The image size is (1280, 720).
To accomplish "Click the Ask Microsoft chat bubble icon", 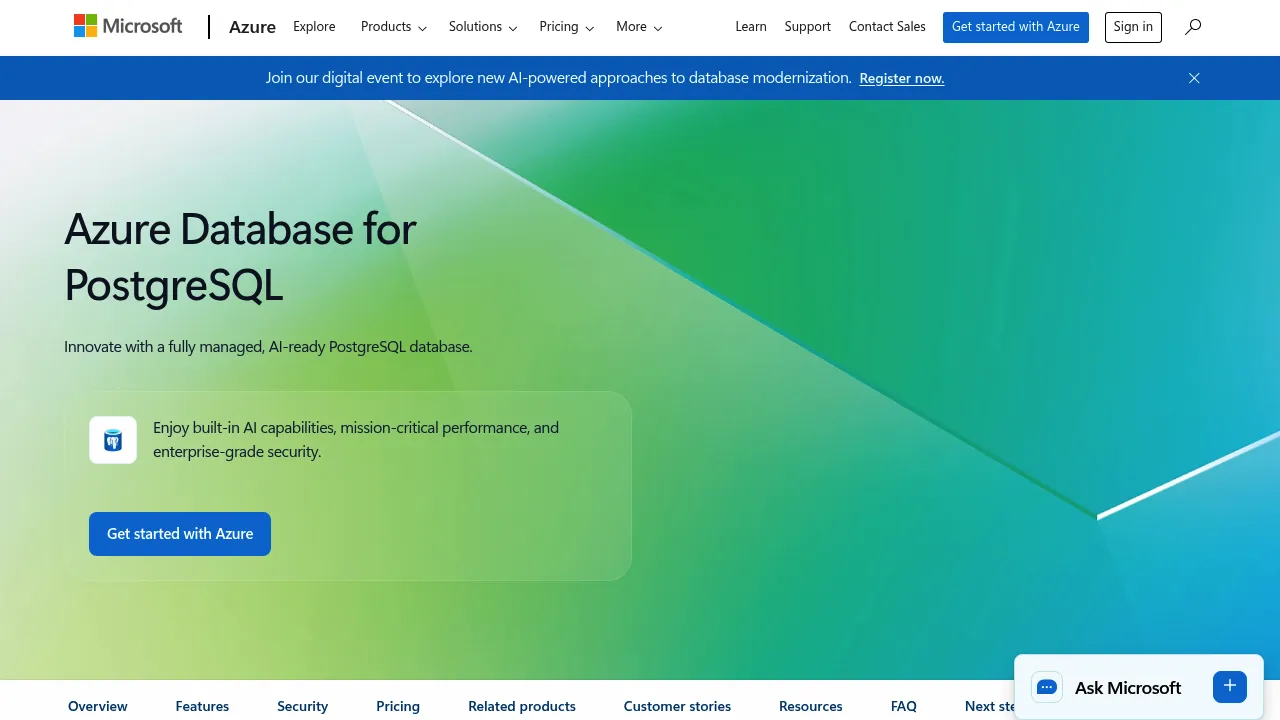I will (x=1047, y=687).
